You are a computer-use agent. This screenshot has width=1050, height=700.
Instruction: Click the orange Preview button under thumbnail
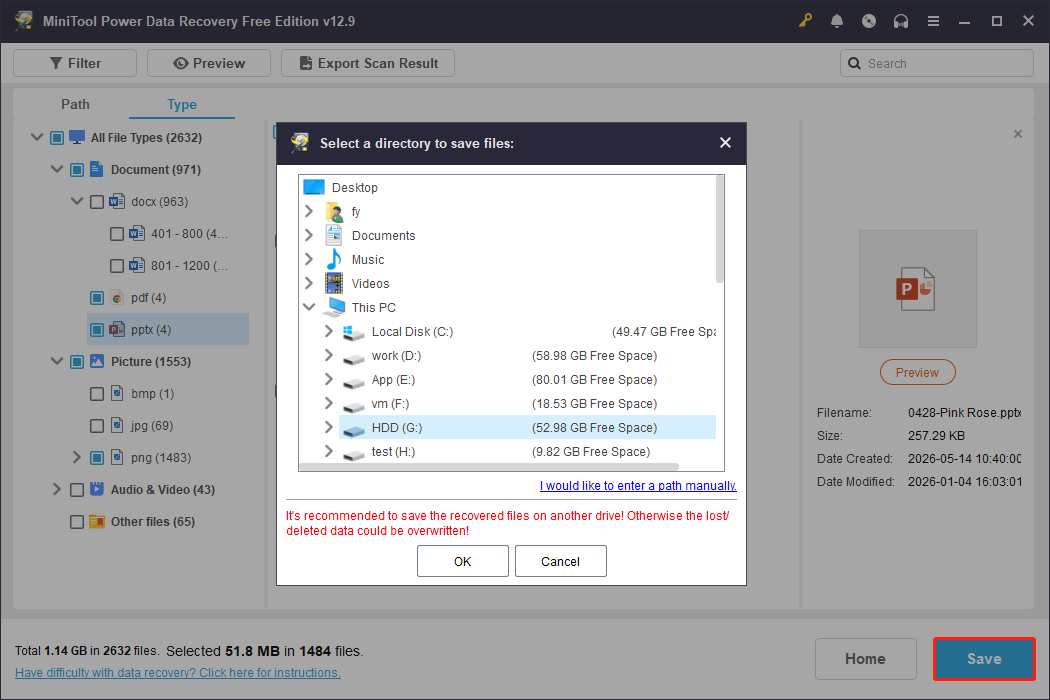(x=917, y=372)
